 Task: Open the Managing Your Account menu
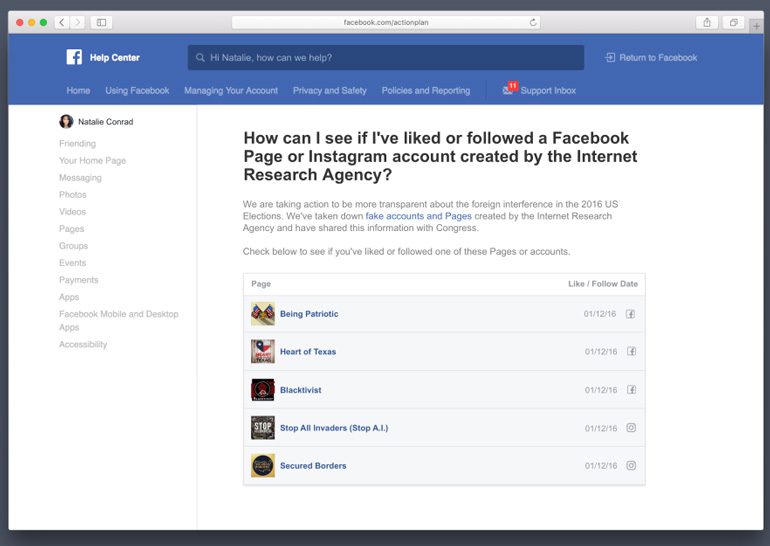coord(231,90)
